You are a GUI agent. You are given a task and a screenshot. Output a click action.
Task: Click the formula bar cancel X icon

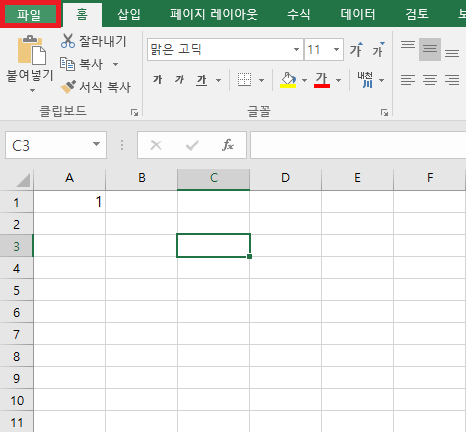click(156, 145)
